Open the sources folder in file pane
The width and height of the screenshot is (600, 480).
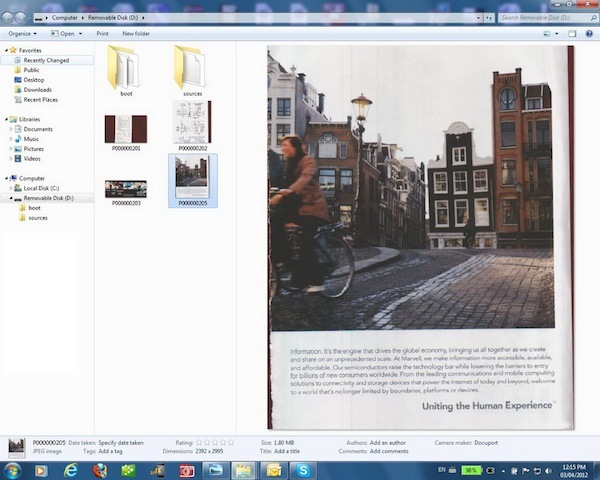[187, 68]
